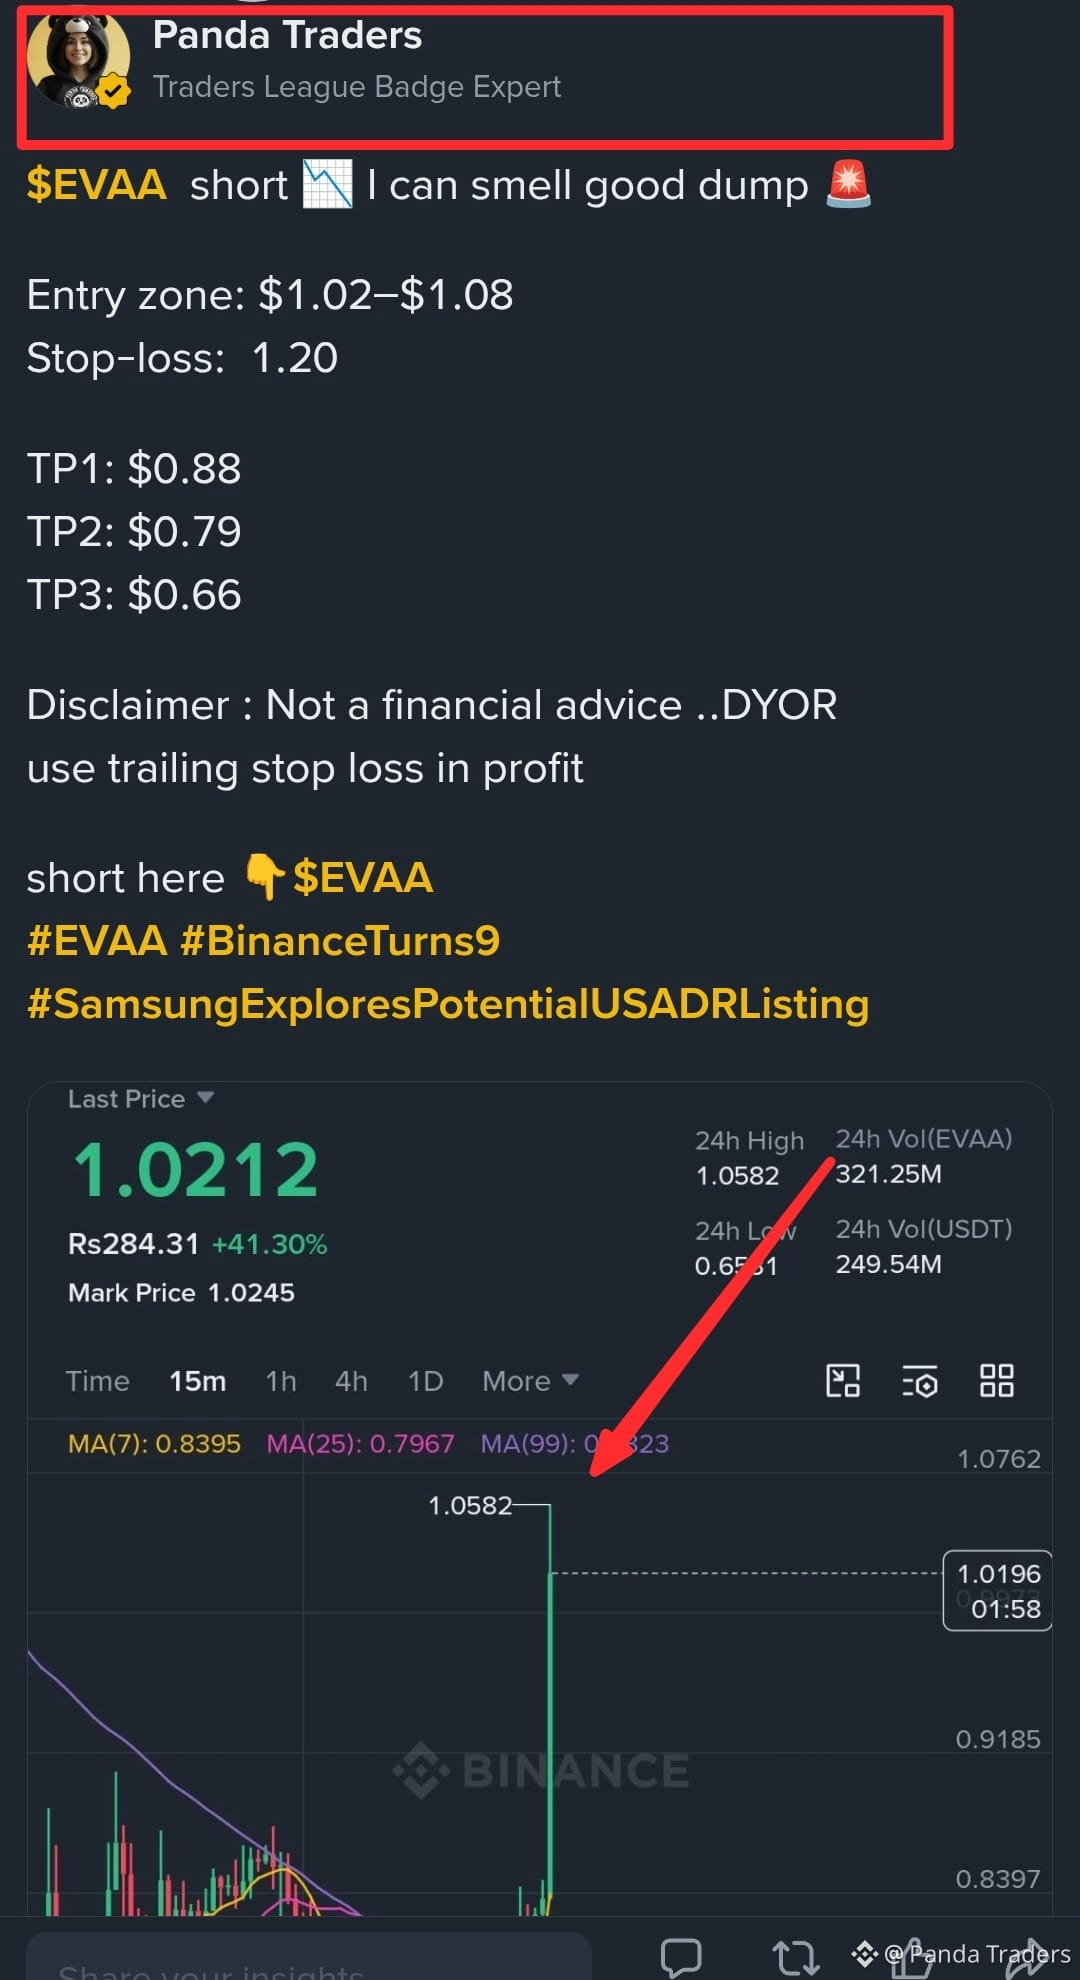The image size is (1080, 1980).
Task: Expand the More intervals dropdown
Action: tap(530, 1381)
